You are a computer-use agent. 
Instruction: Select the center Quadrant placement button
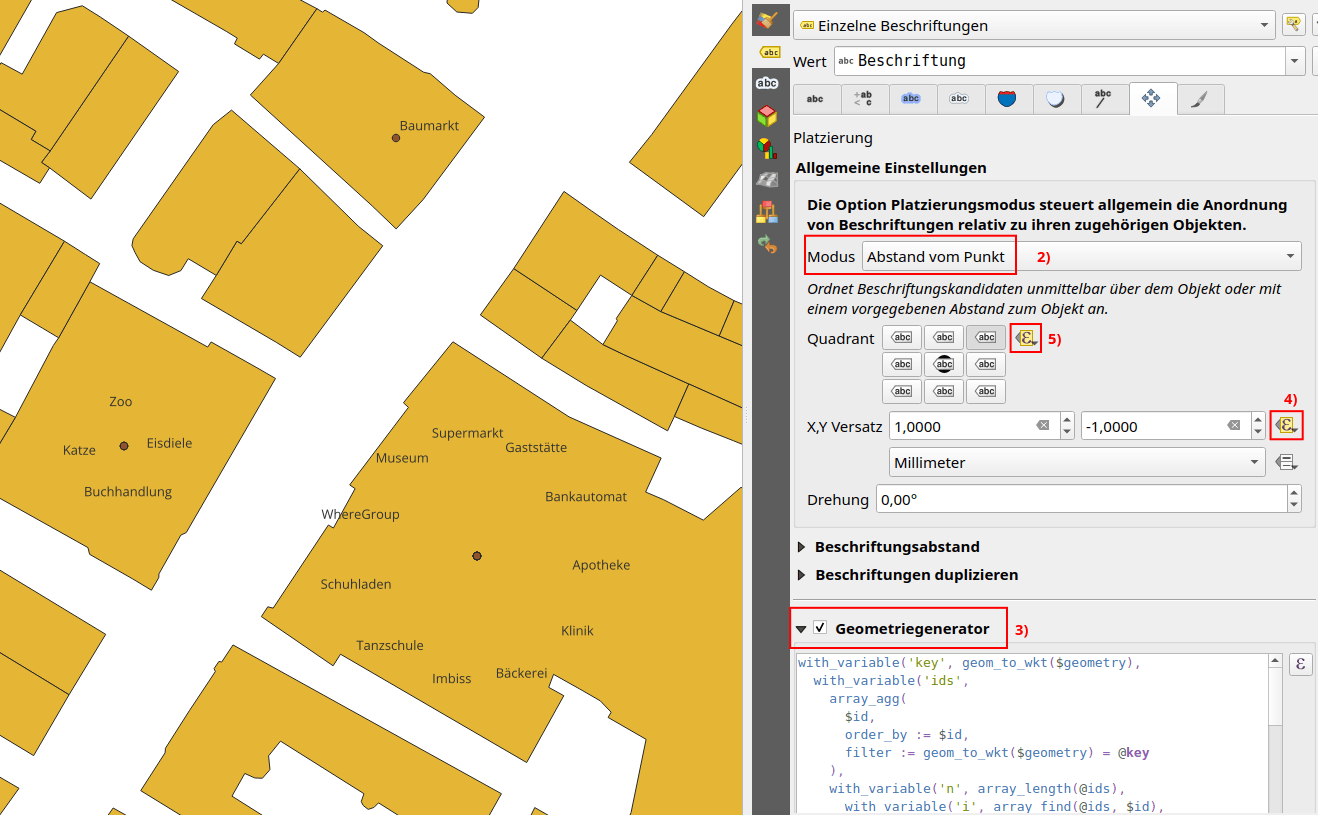click(x=943, y=365)
